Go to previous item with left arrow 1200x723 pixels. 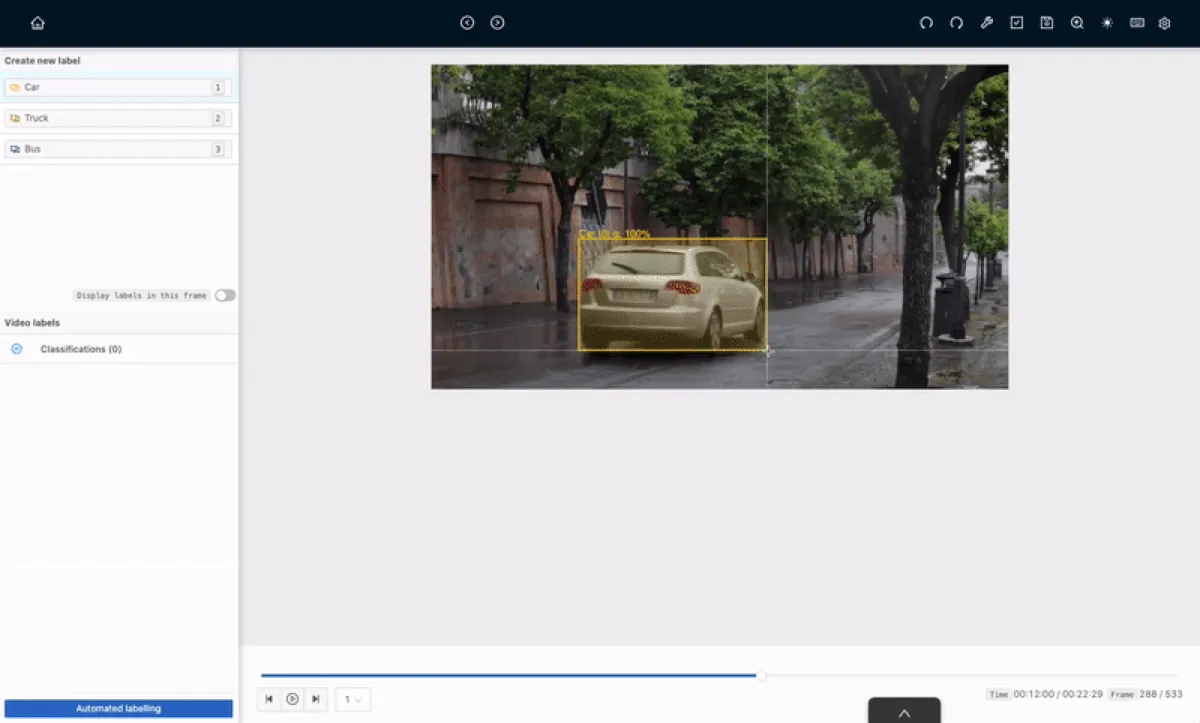467,23
